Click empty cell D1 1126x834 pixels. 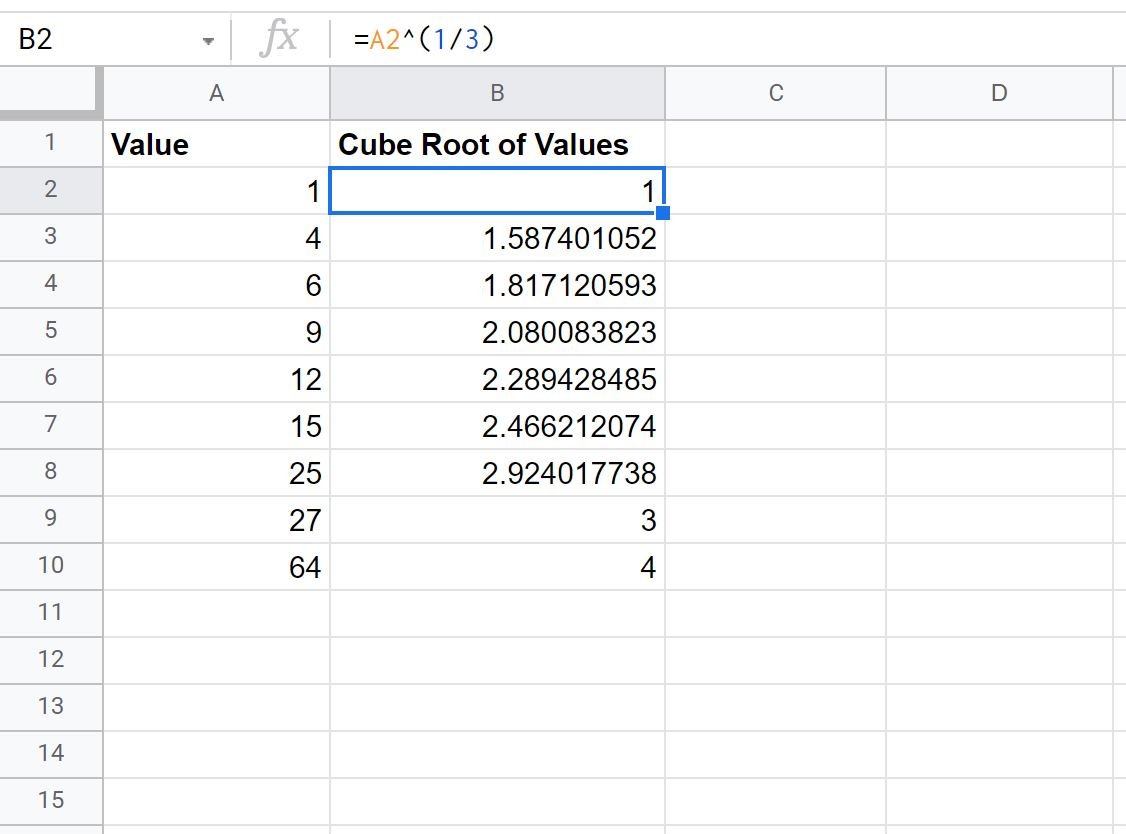[999, 144]
